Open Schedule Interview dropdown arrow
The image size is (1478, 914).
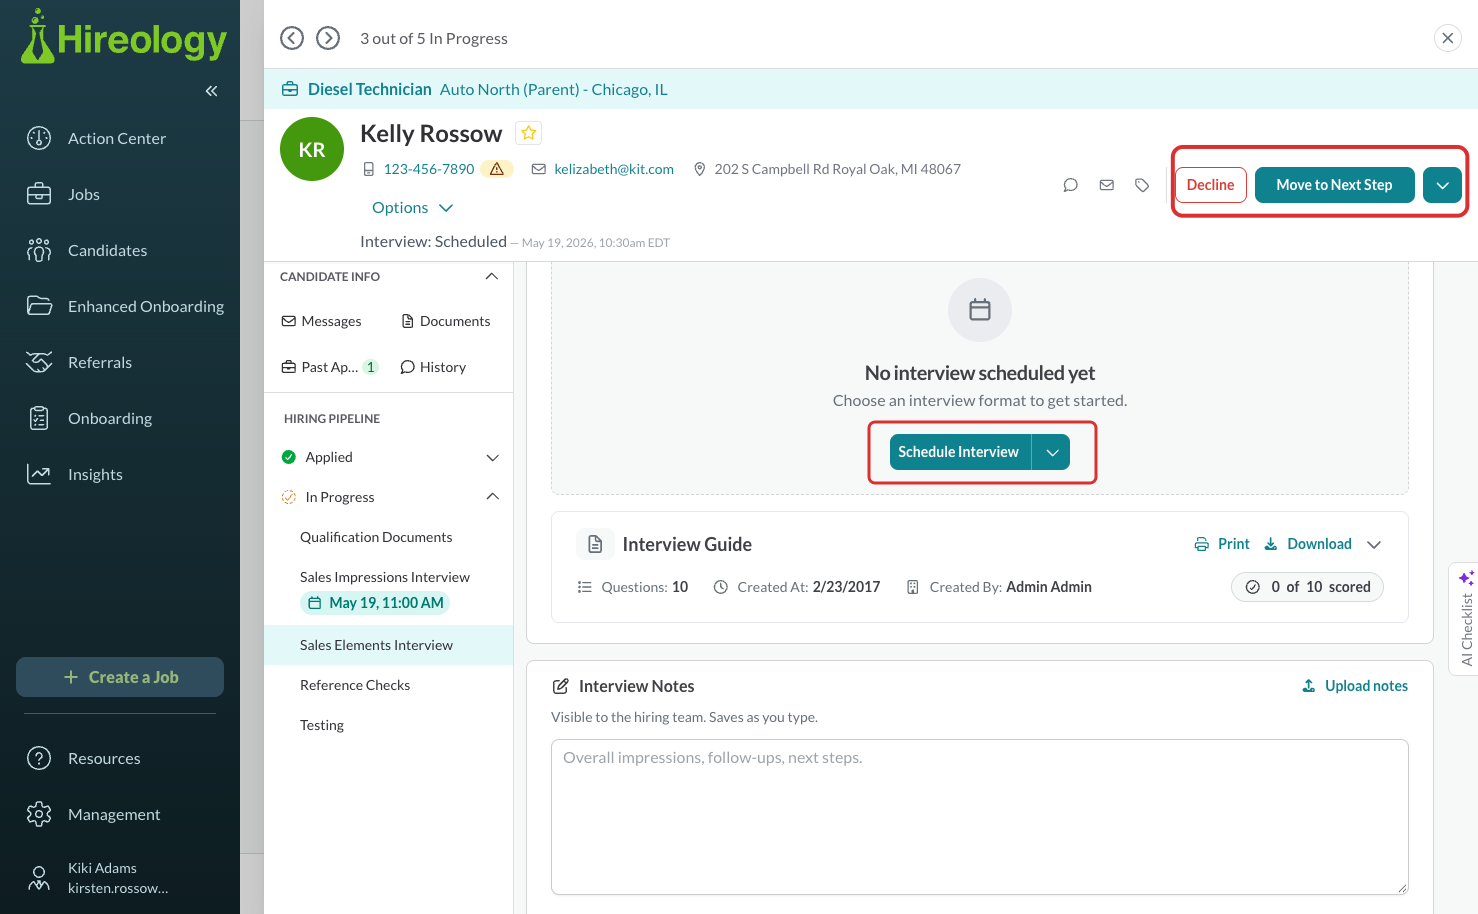pos(1051,452)
